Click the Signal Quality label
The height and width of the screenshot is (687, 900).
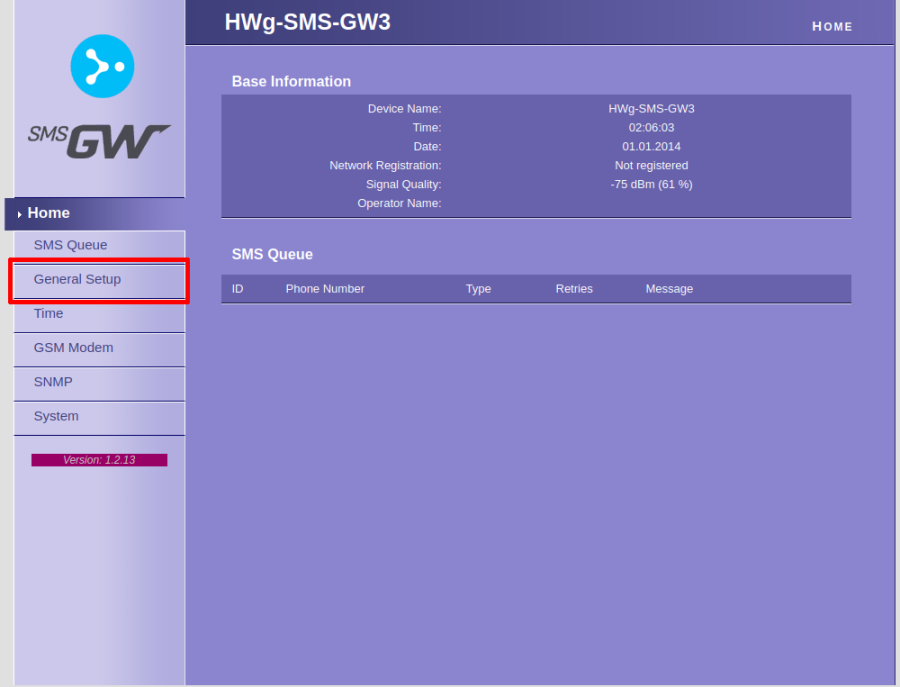point(404,184)
